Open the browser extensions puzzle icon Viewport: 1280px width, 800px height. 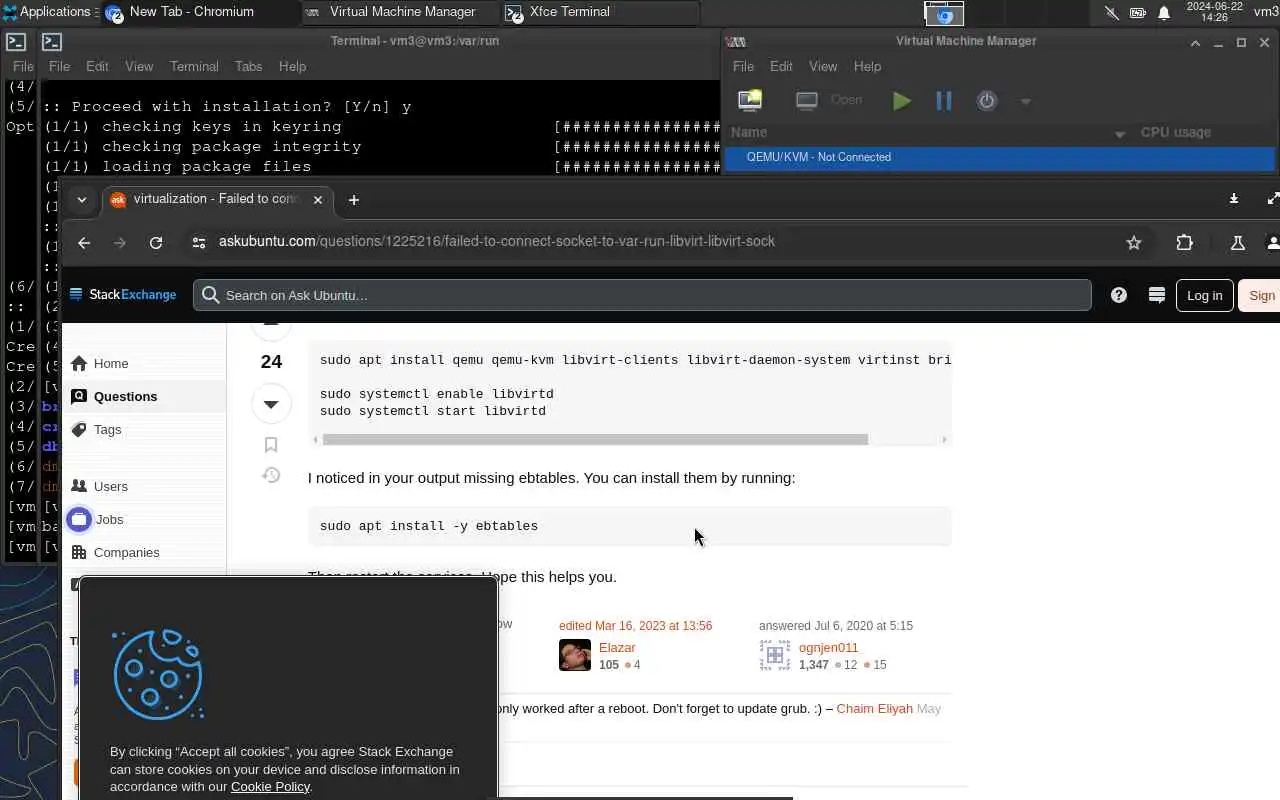(1185, 242)
